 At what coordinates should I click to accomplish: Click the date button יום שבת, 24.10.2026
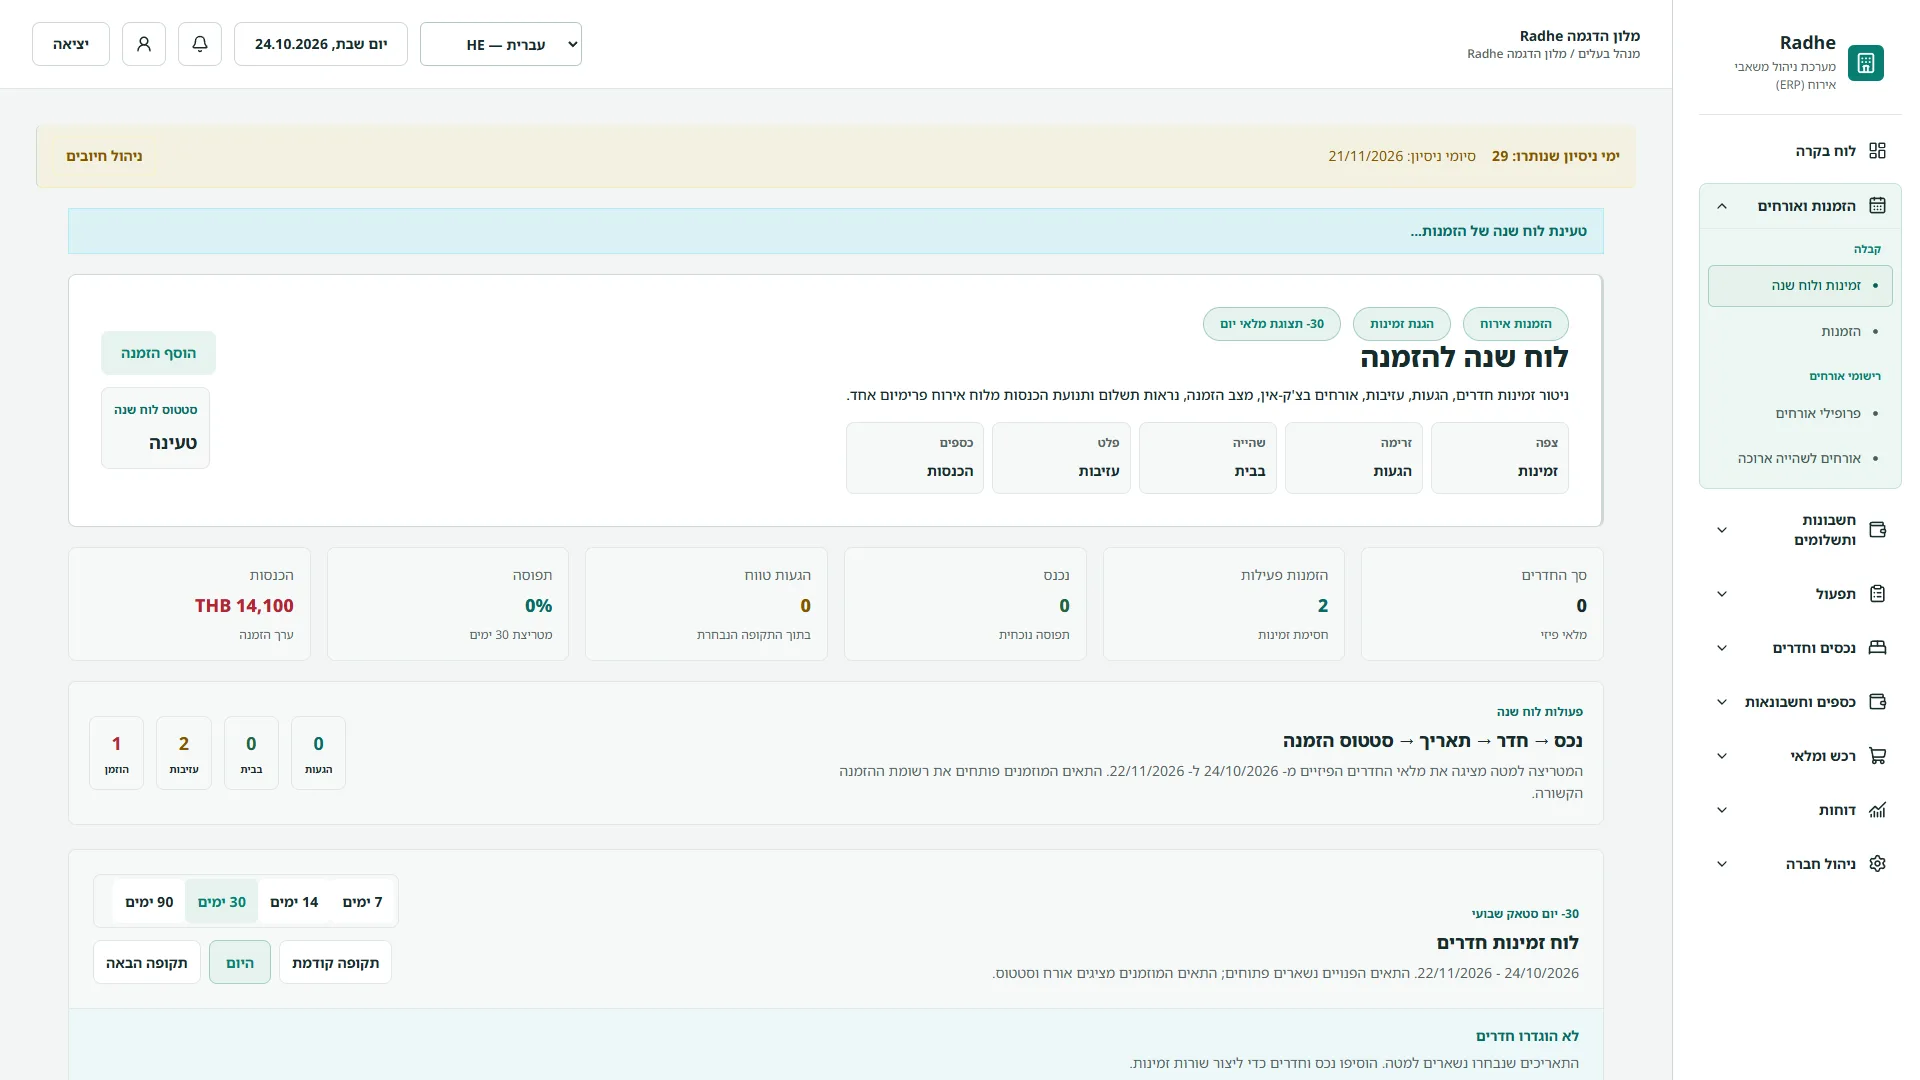coord(321,44)
